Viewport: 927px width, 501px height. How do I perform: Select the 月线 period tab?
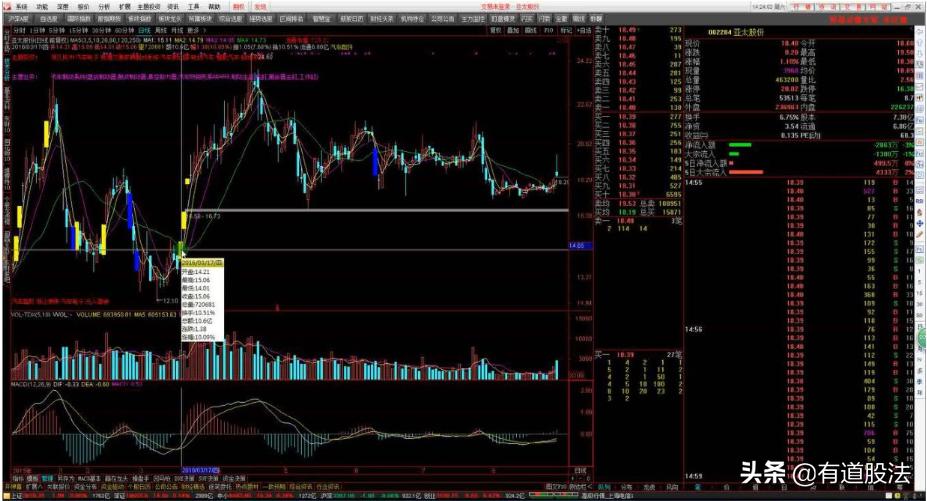coord(177,30)
